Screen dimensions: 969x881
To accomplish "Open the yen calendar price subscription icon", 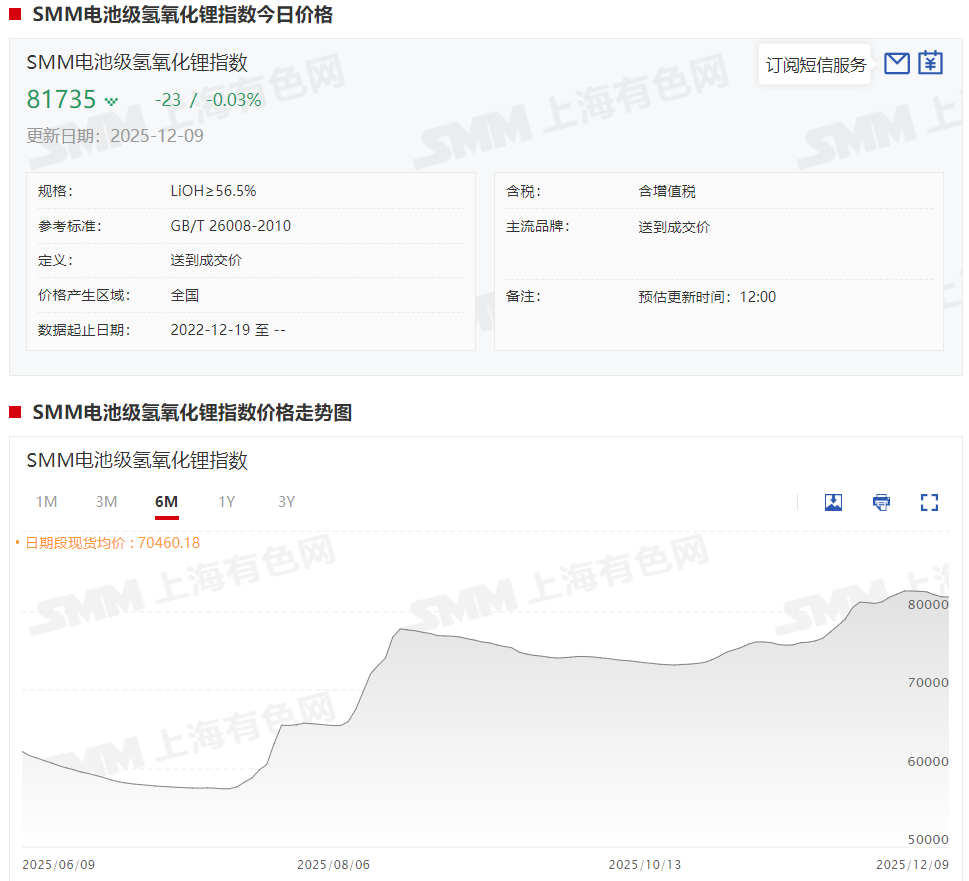I will click(x=931, y=63).
